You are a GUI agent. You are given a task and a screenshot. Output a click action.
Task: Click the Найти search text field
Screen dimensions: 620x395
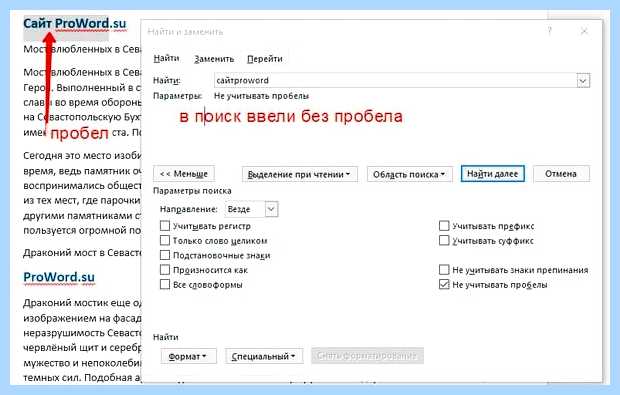pyautogui.click(x=395, y=81)
